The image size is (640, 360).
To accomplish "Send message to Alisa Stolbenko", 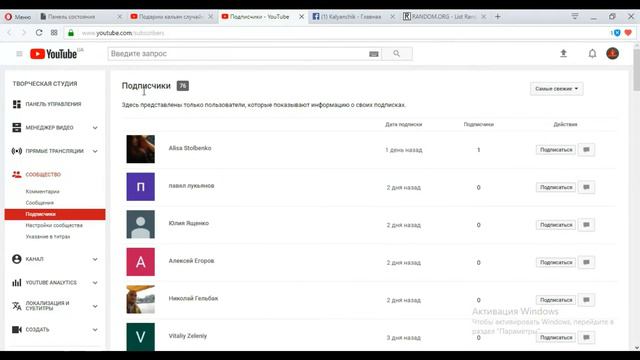I will (587, 150).
